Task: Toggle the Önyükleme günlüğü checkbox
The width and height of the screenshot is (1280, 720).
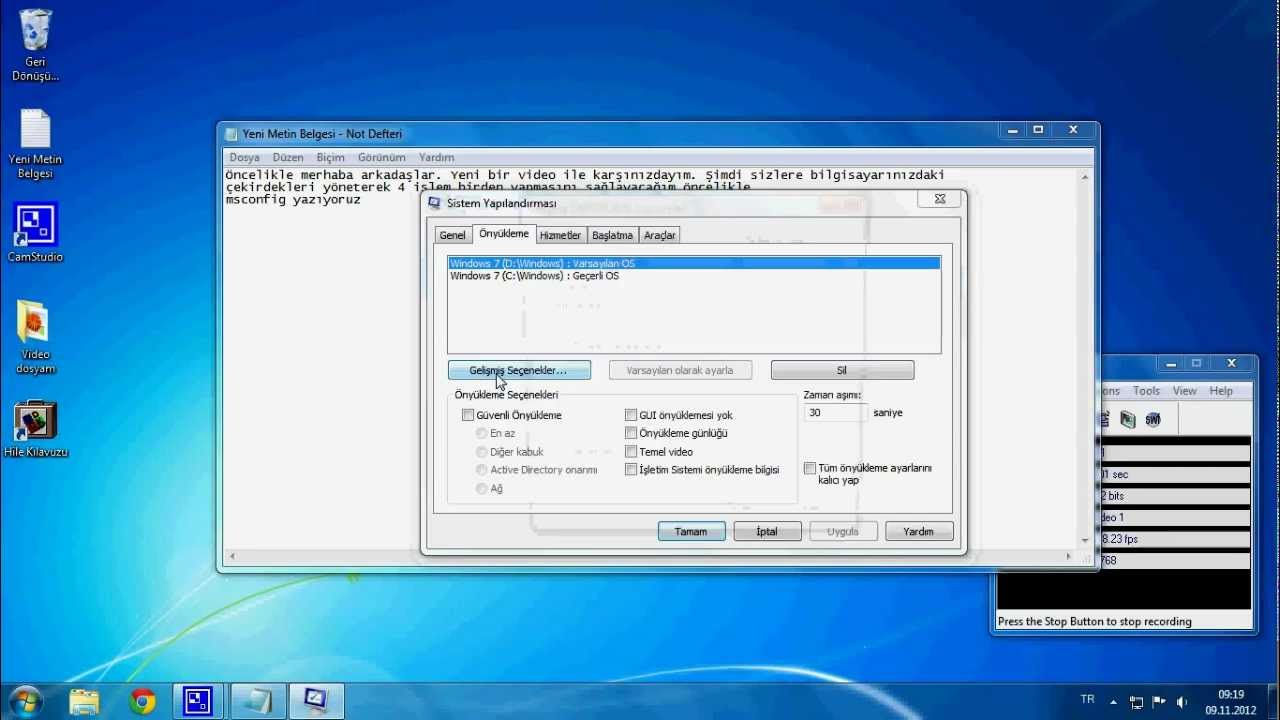Action: [631, 433]
